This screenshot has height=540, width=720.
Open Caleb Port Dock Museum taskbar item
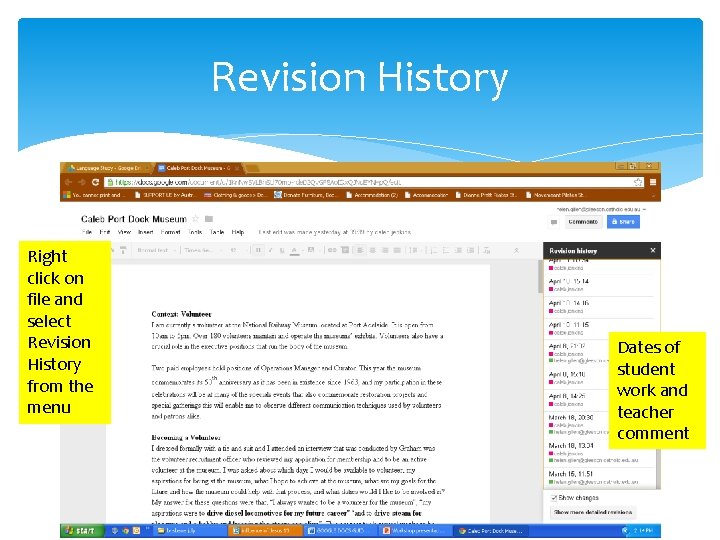[491, 531]
